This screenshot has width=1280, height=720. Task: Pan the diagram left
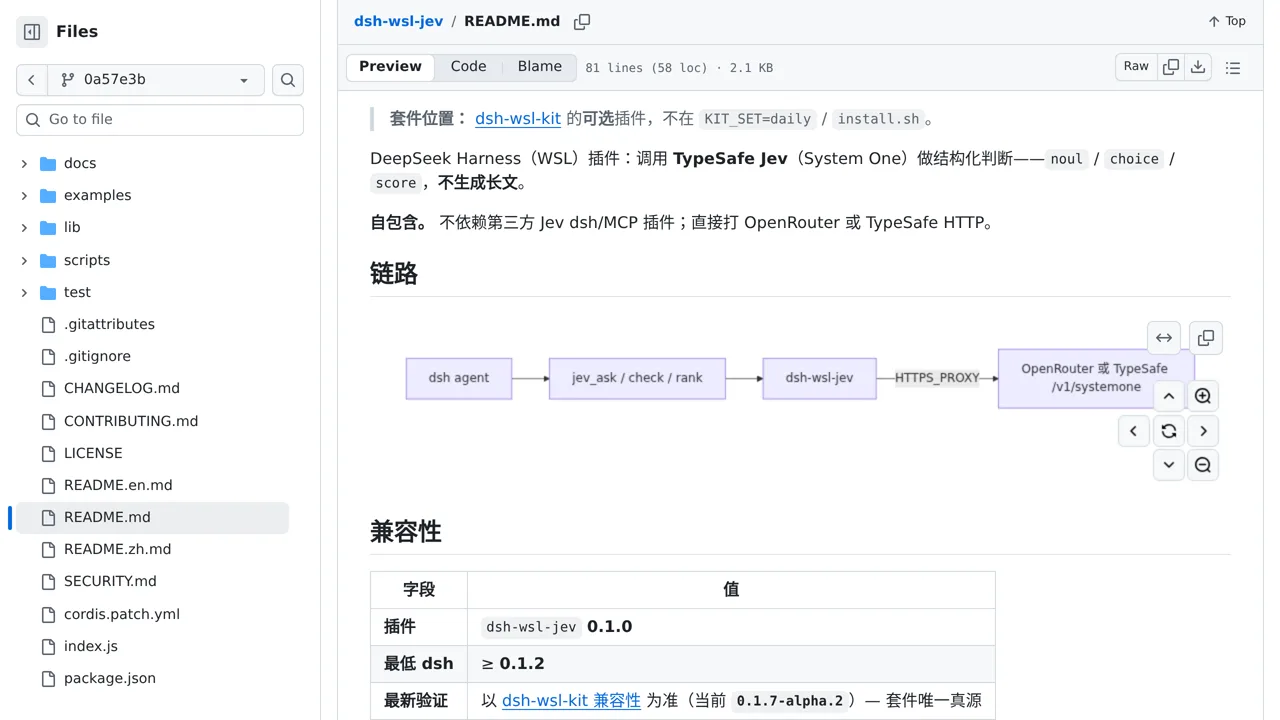(1133, 431)
